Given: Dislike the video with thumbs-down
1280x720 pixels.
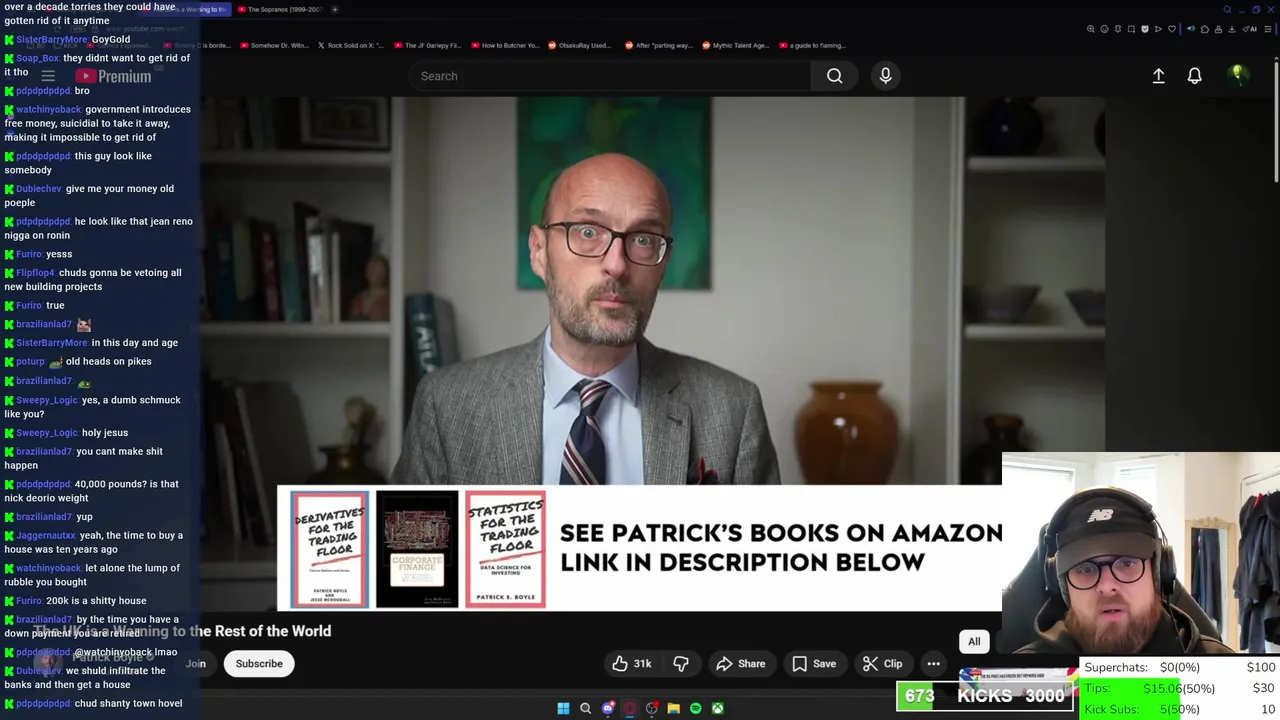Looking at the screenshot, I should (681, 664).
